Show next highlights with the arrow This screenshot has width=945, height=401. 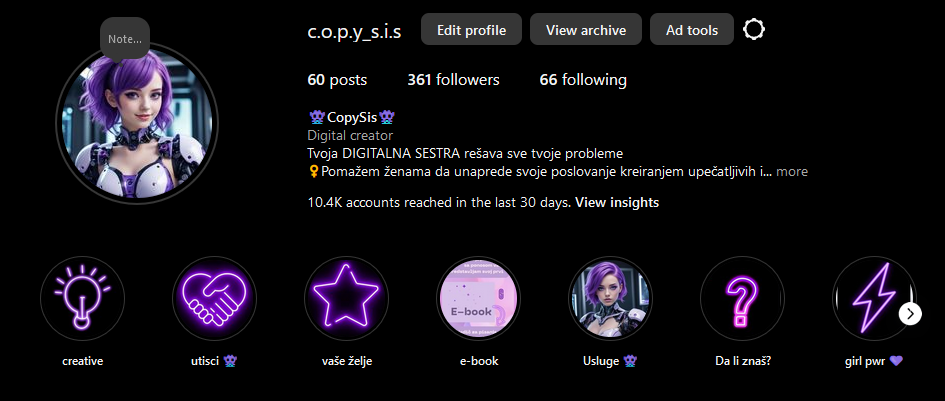pos(911,314)
